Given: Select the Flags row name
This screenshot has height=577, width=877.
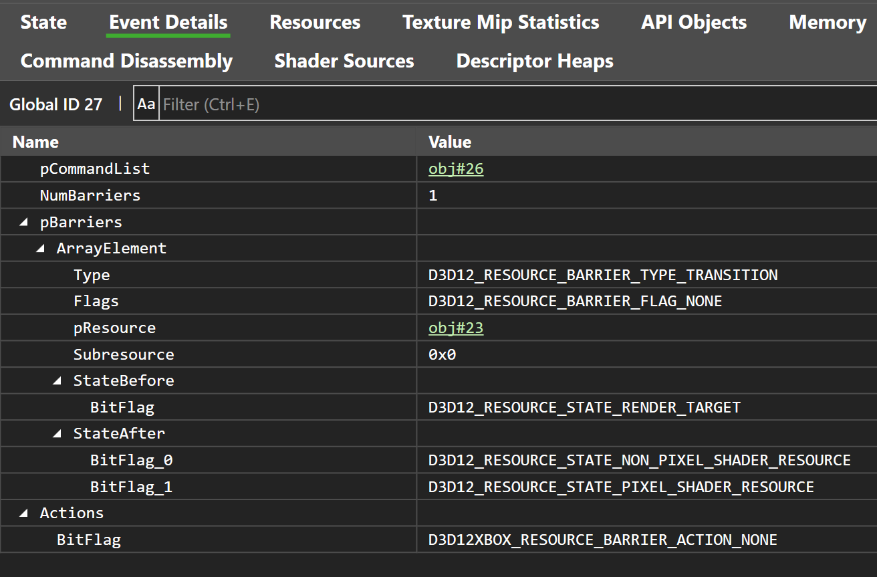Looking at the screenshot, I should click(x=96, y=301).
